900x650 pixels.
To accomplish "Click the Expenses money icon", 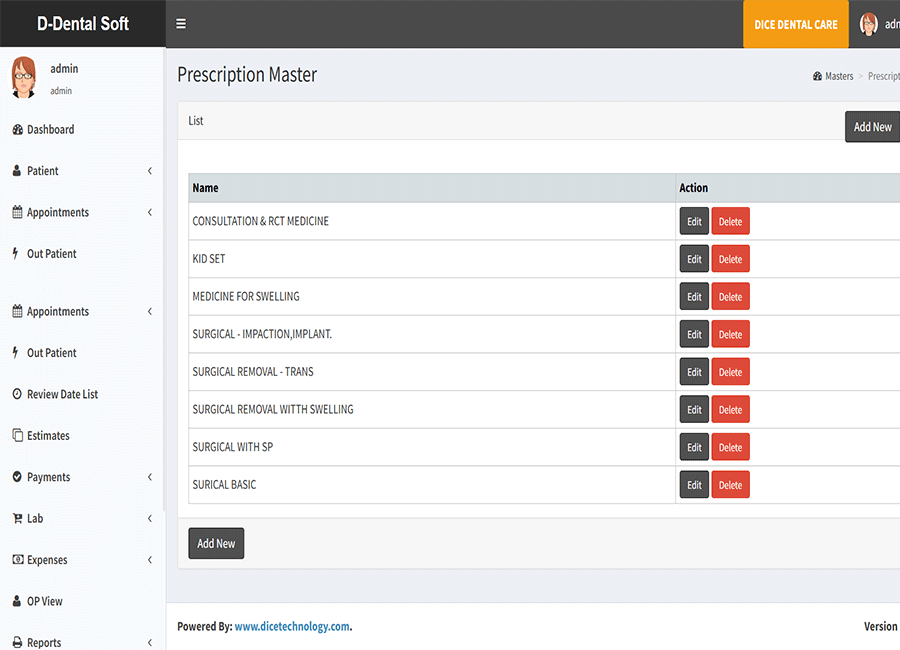I will tap(17, 560).
